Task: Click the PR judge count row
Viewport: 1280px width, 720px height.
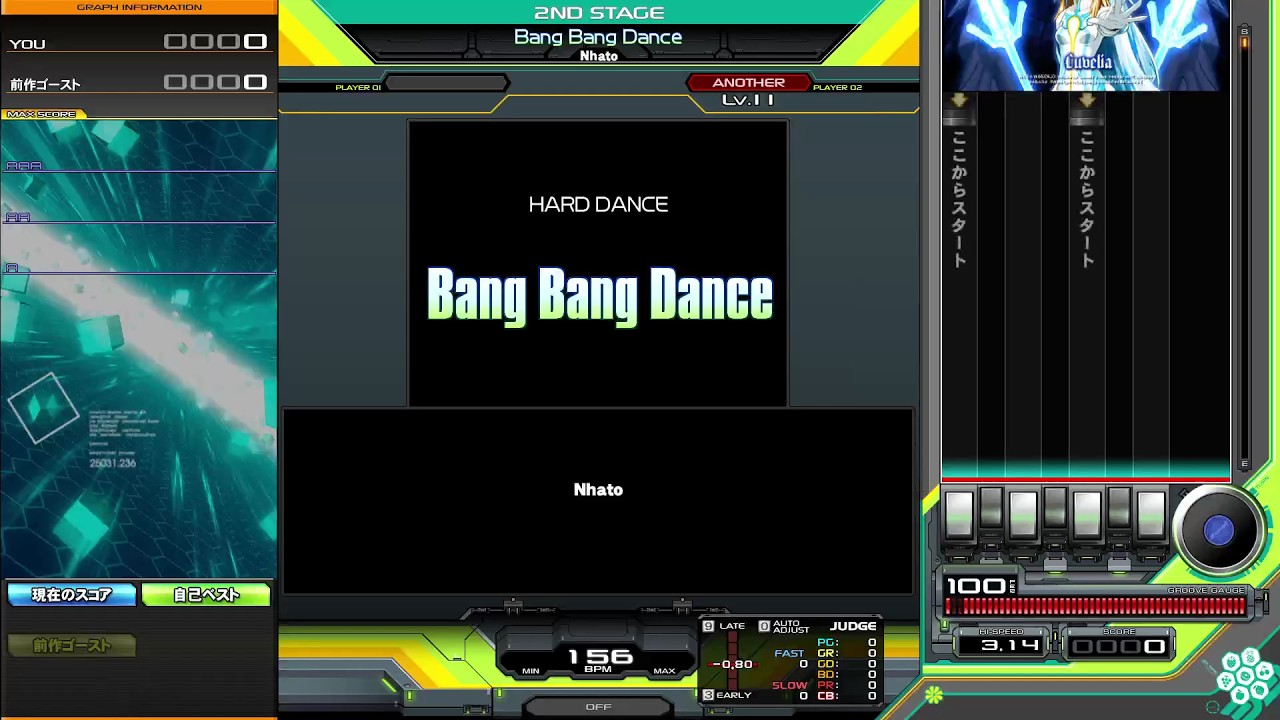Action: [846, 685]
